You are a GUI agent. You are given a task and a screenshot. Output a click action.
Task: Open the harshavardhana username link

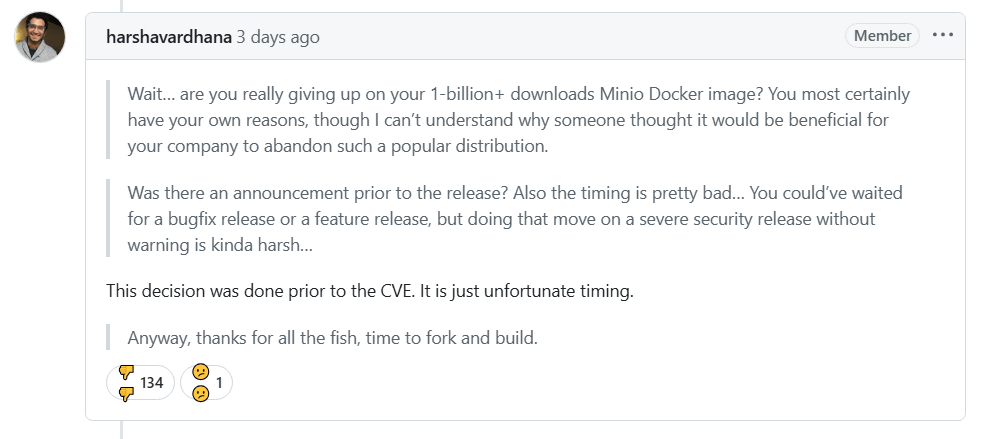168,37
